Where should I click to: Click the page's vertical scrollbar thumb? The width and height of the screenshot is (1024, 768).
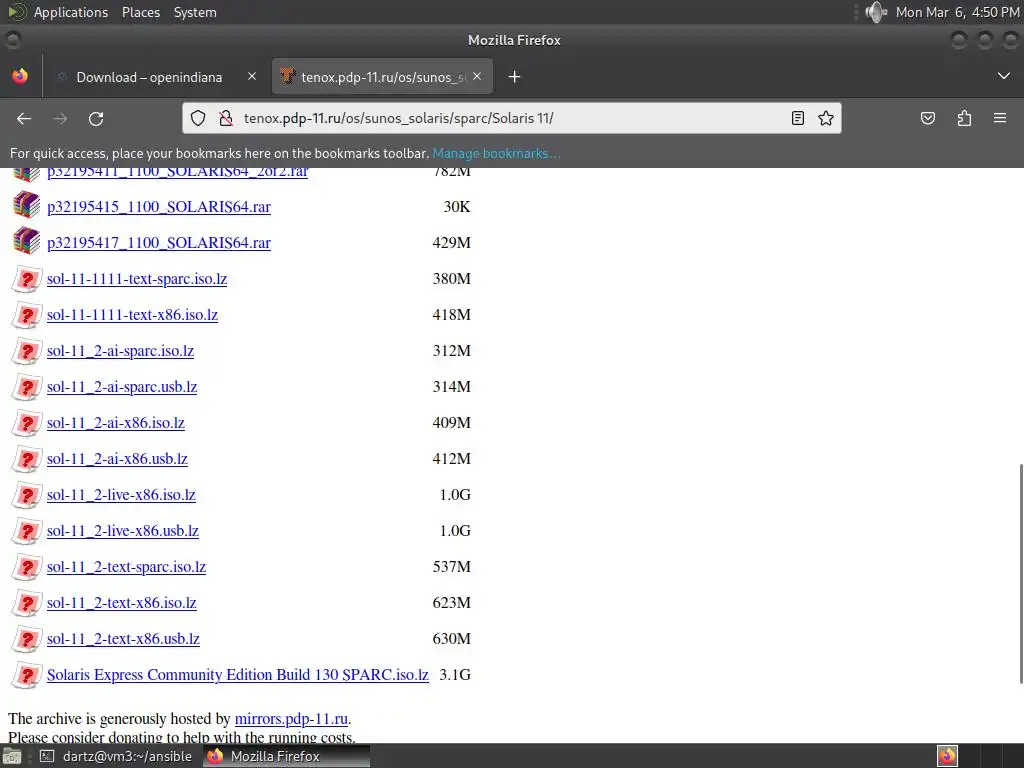1021,573
